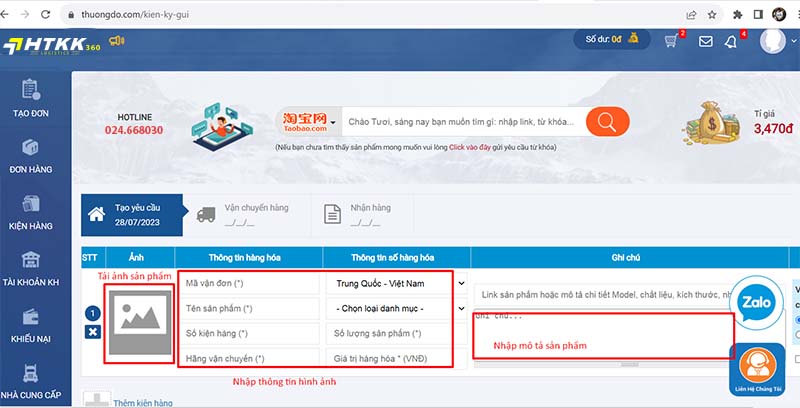Open the Trung Quốc - Việt Nam route dropdown

[397, 283]
